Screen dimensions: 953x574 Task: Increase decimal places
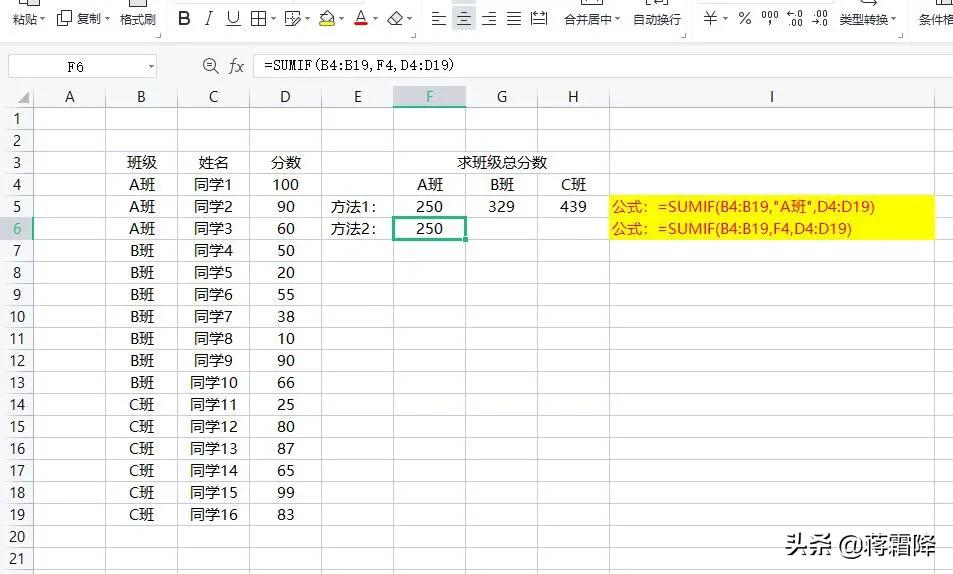coord(794,19)
